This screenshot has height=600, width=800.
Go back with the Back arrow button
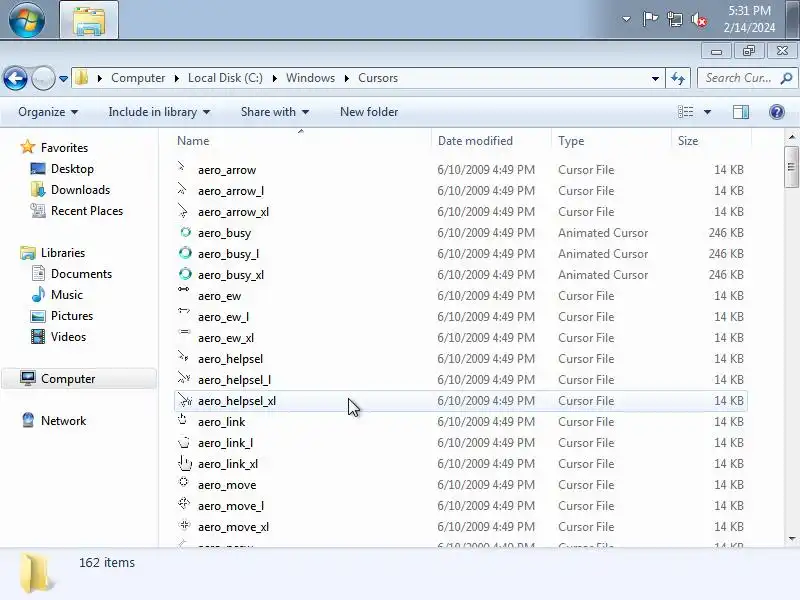(x=15, y=79)
